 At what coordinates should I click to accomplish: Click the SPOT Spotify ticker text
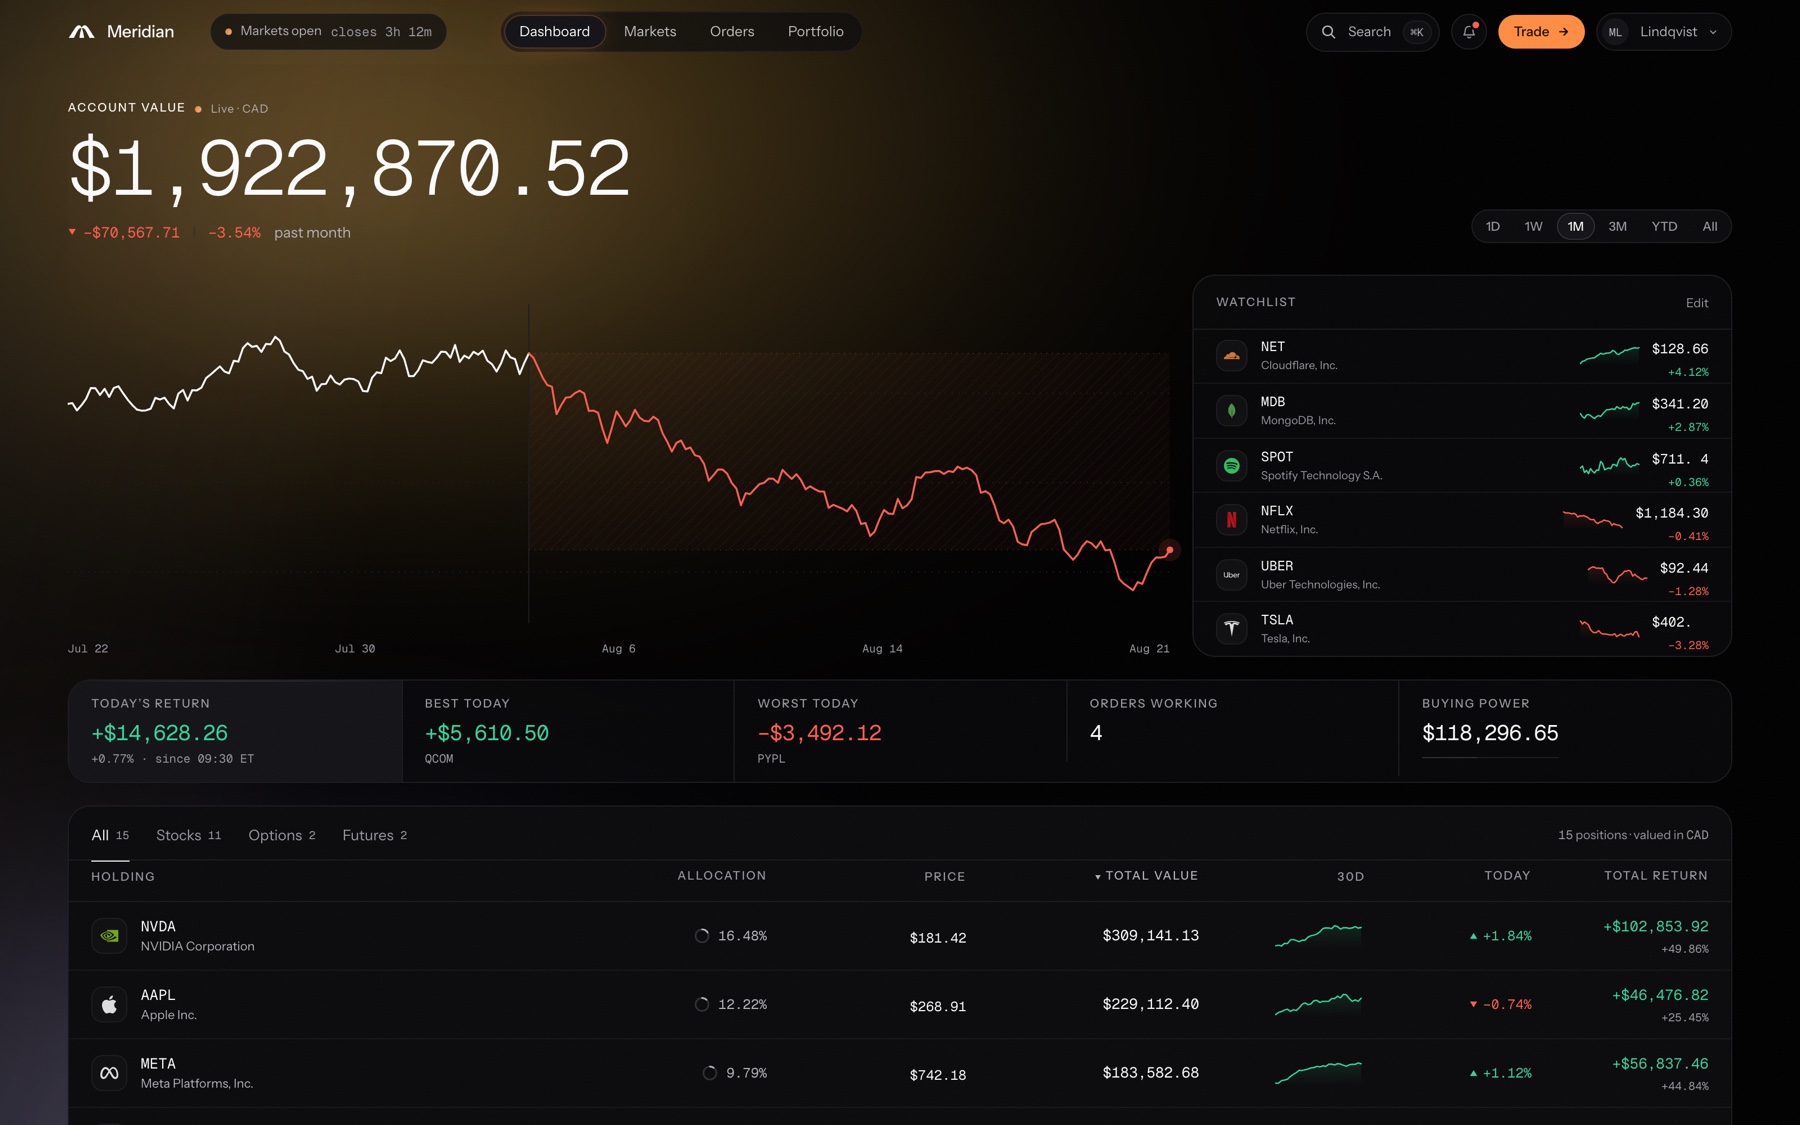click(1277, 457)
